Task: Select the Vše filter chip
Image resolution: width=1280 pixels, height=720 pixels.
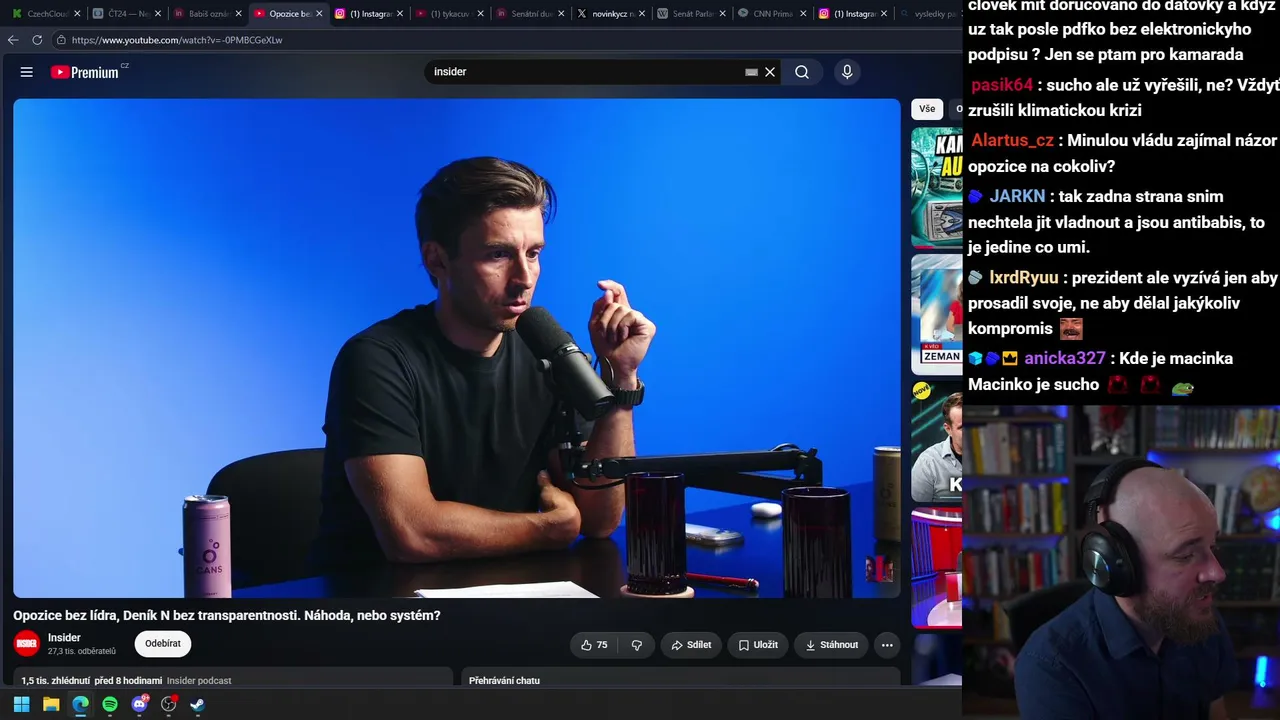Action: [x=927, y=109]
